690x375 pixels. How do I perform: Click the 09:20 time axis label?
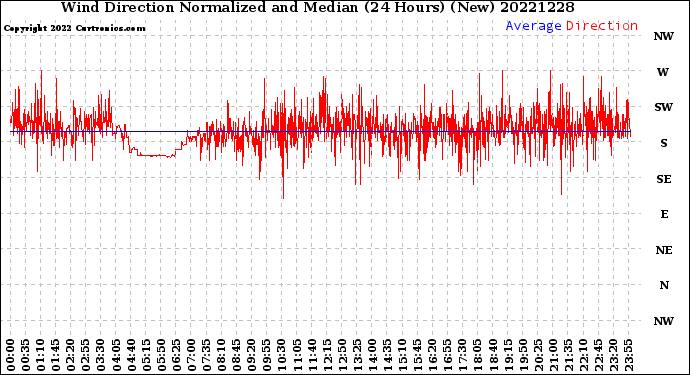252,355
